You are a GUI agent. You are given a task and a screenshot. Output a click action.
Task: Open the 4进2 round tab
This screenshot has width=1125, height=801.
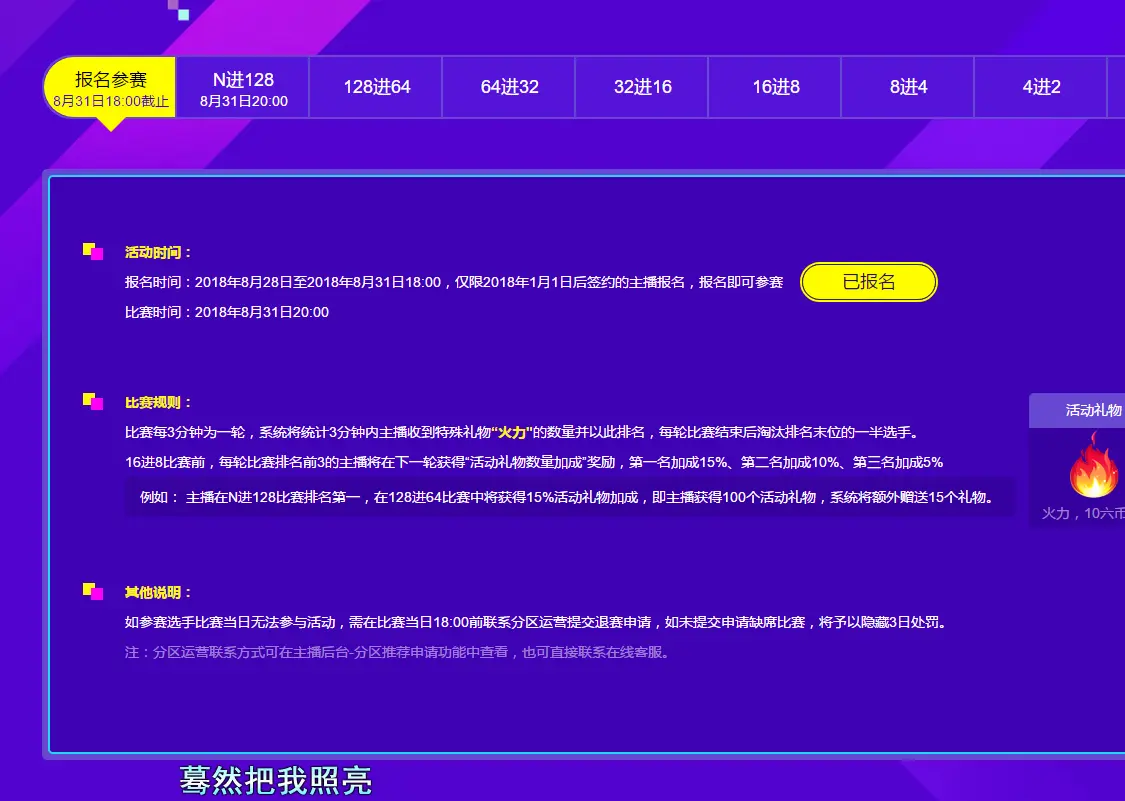(1041, 88)
